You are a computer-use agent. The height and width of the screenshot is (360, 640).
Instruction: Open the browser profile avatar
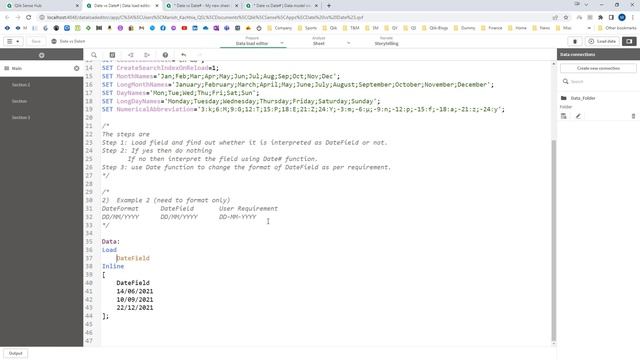(x=622, y=17)
